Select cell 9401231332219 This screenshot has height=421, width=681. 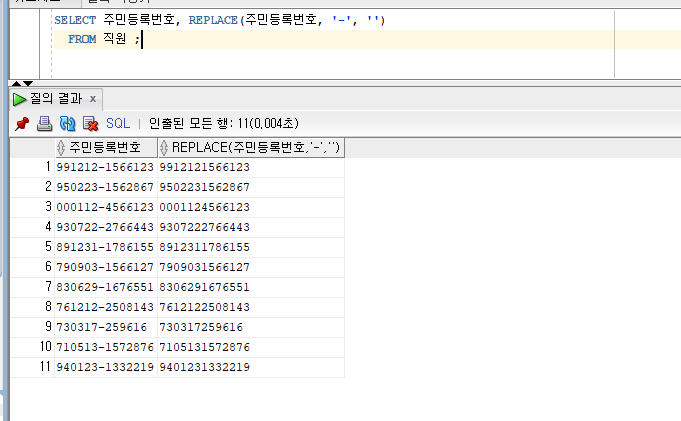(x=251, y=367)
